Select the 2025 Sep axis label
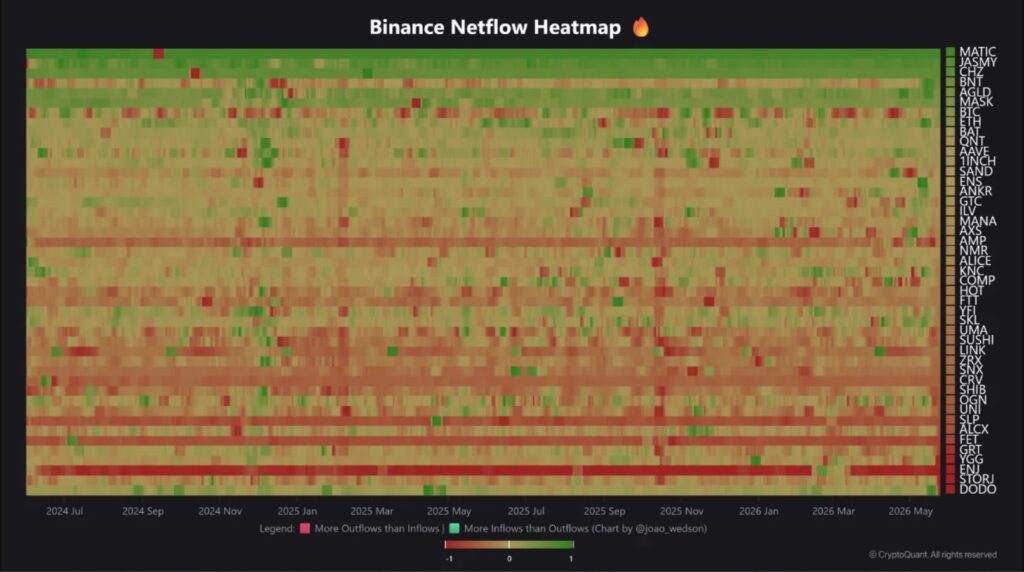Screen dimensions: 1024x572 coord(604,511)
